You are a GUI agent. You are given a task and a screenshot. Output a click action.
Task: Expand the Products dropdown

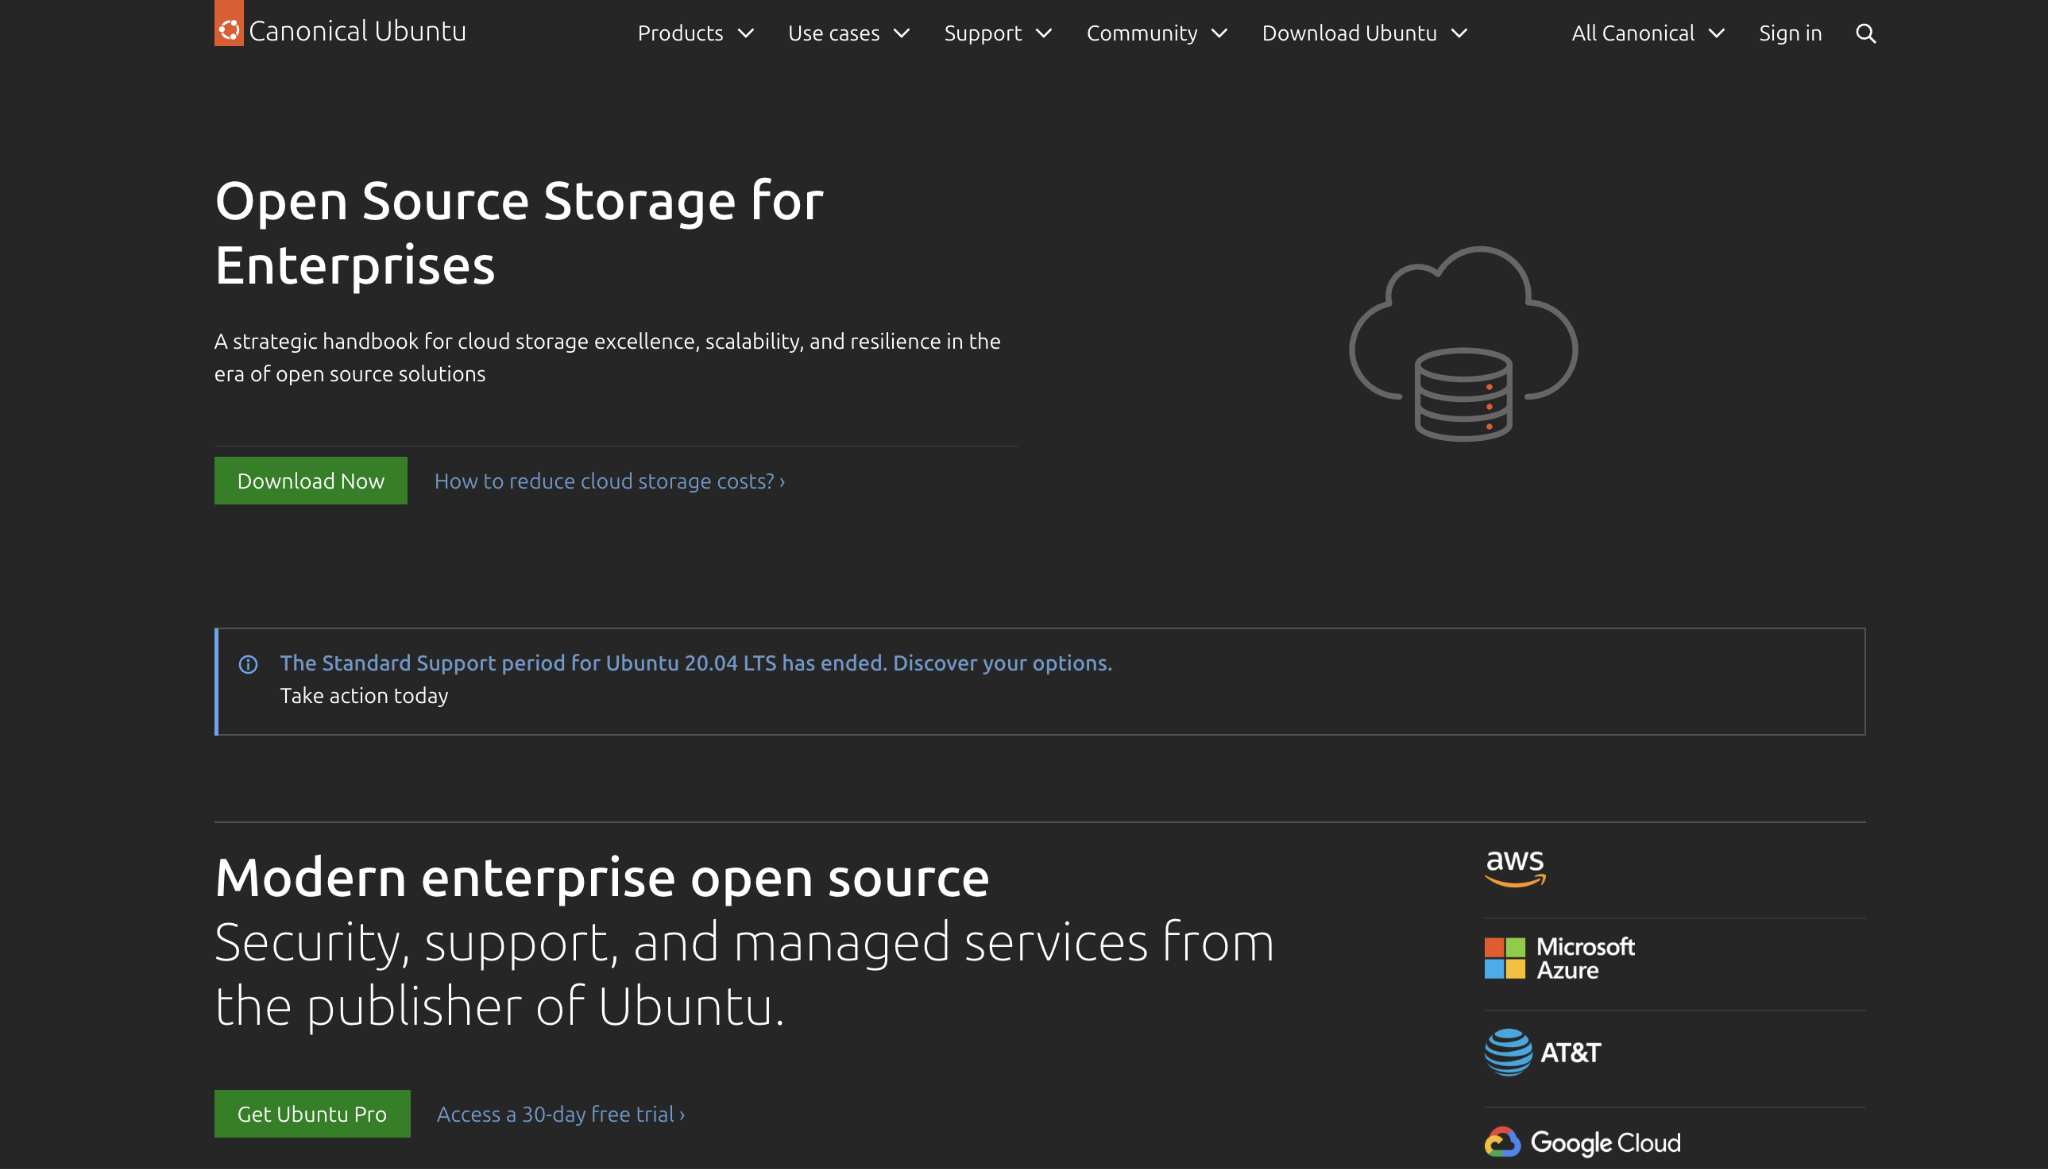pos(695,33)
